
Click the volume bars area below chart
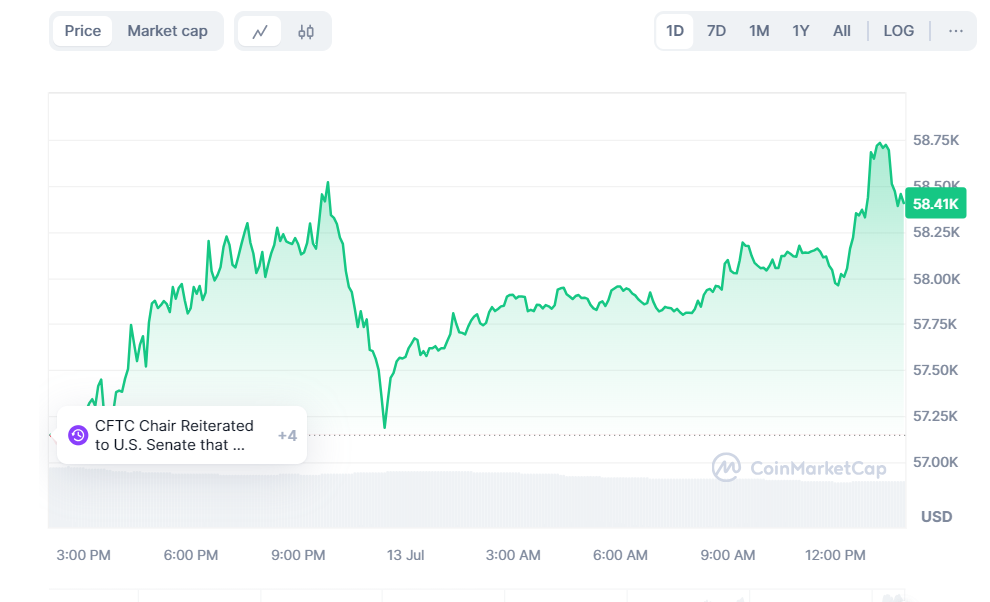point(477,499)
